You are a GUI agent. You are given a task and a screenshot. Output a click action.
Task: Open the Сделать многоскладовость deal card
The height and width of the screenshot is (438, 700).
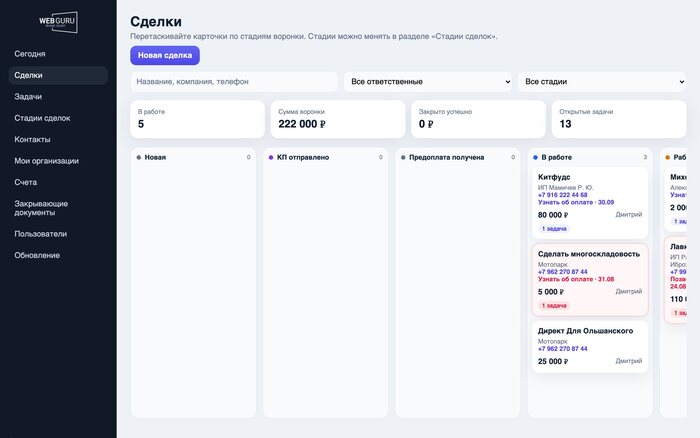pos(590,279)
